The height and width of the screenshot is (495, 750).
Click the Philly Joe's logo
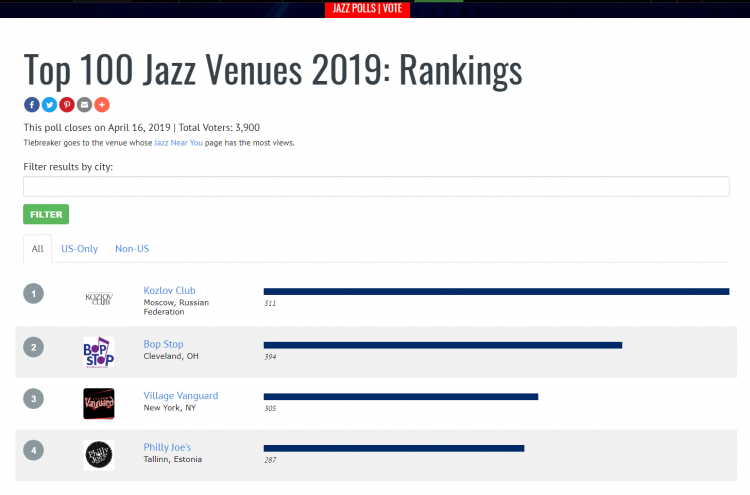[99, 455]
